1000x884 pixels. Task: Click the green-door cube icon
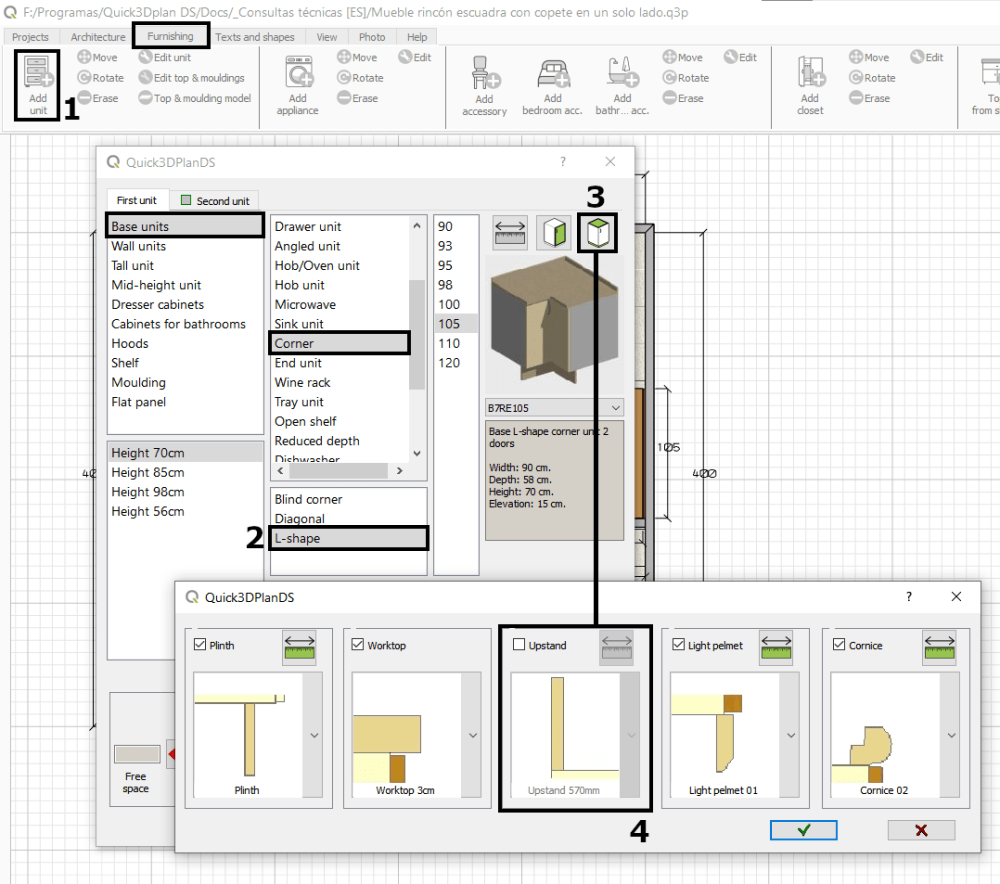[554, 232]
